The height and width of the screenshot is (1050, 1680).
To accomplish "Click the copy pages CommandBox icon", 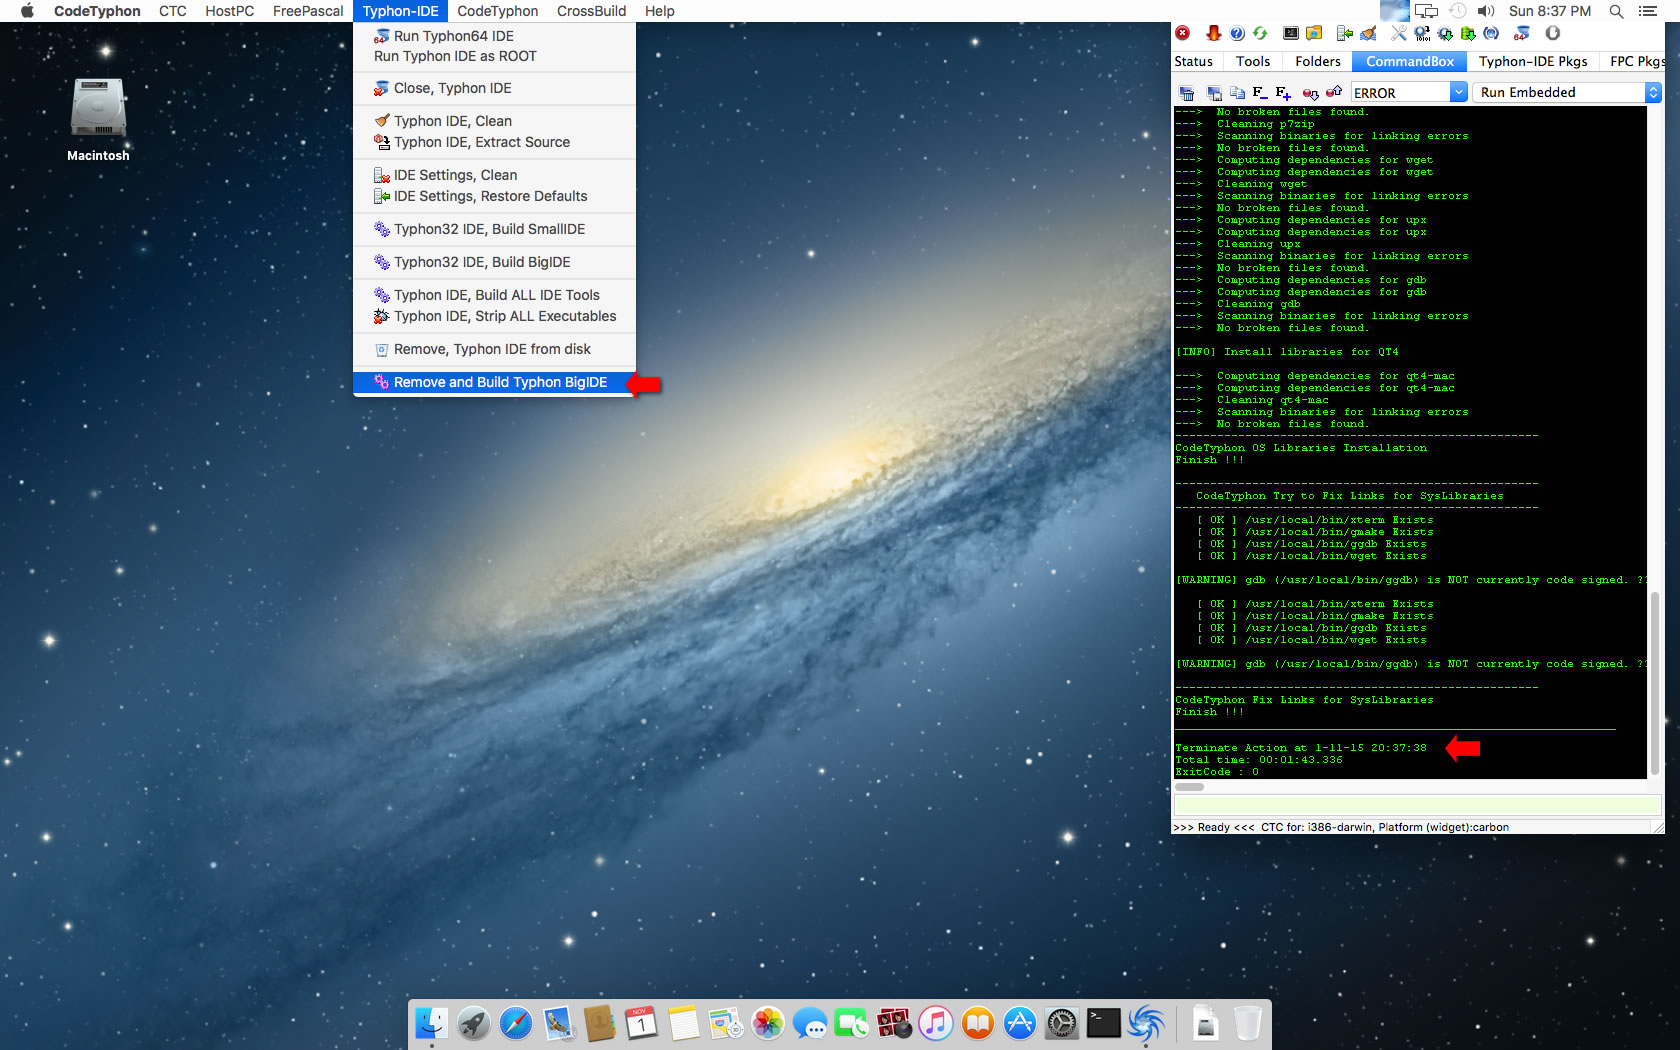I will coord(1237,93).
